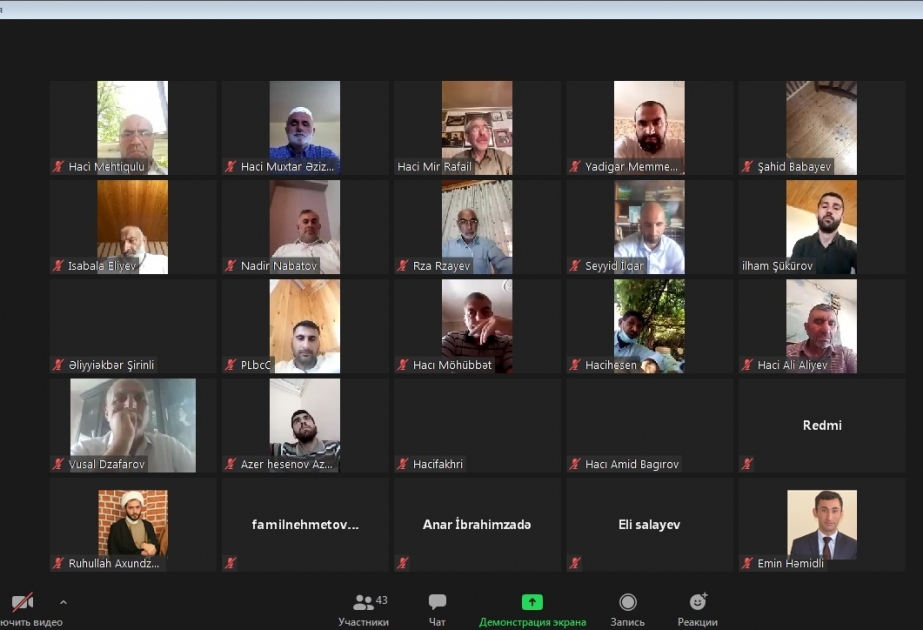
Task: Click the participant count "43"
Action: (381, 600)
